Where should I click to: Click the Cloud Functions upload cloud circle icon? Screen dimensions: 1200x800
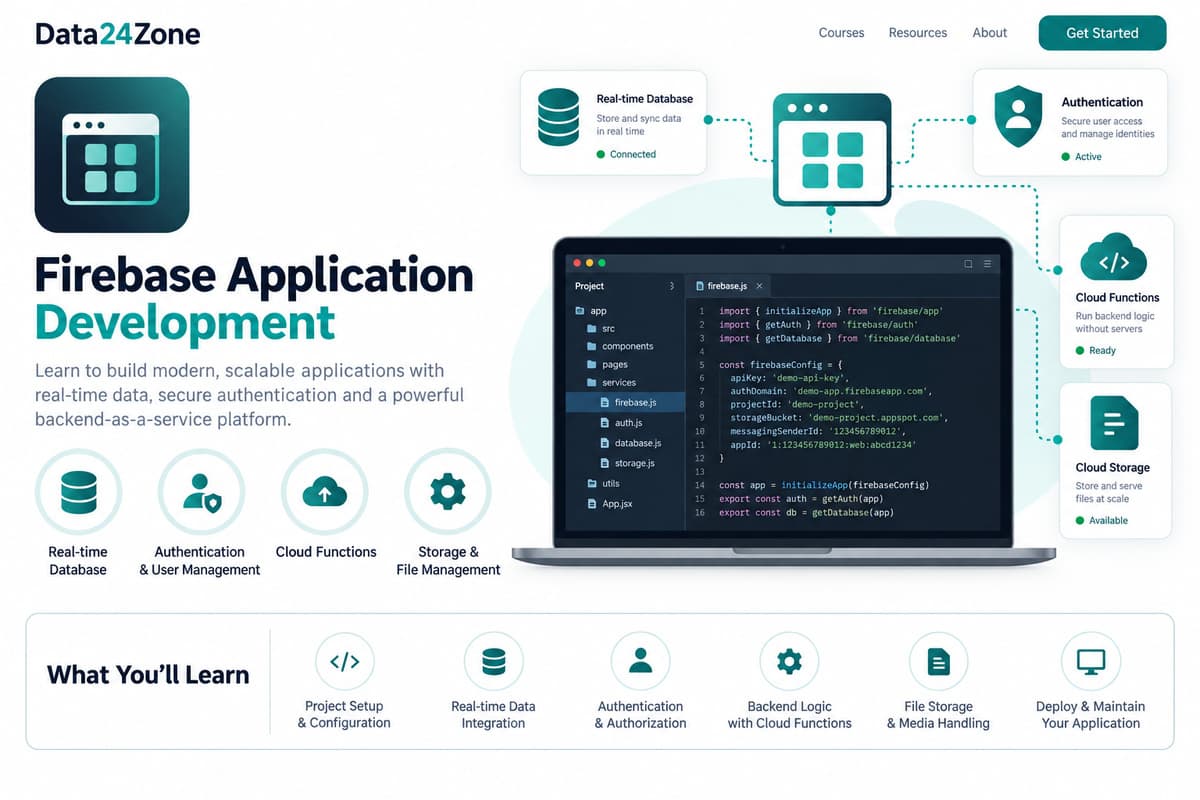pos(324,492)
